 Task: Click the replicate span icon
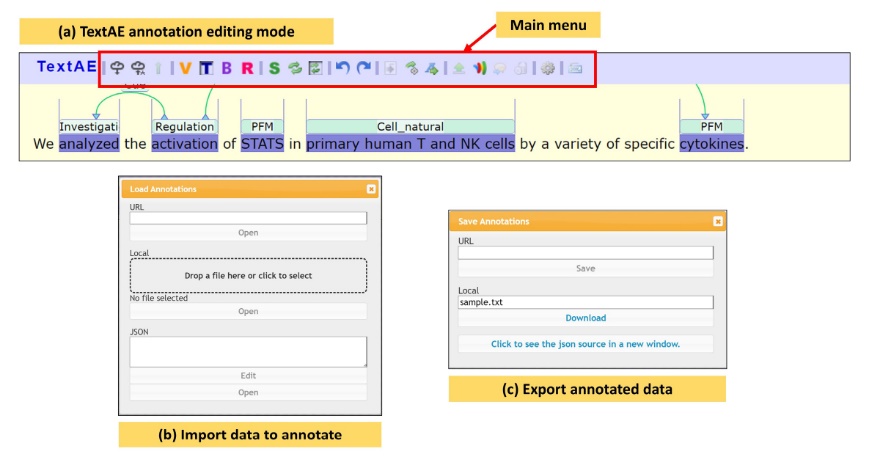(411, 68)
